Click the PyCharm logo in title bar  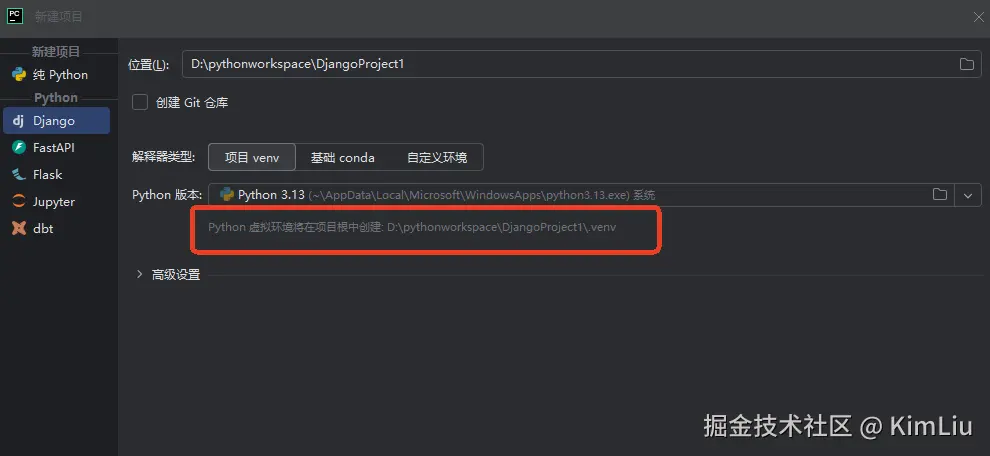pyautogui.click(x=15, y=16)
